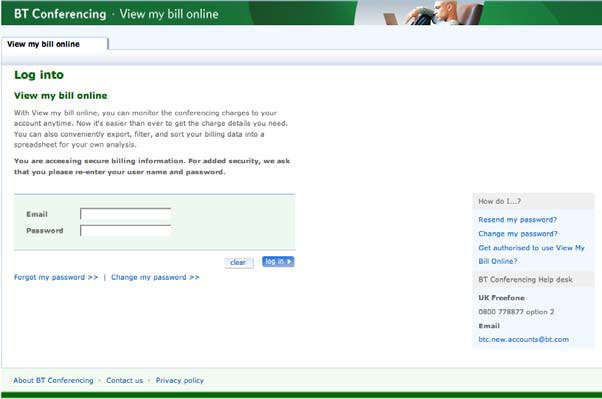Click the 'BT Conferencing Help desk' heading
This screenshot has height=399, width=602.
click(525, 280)
